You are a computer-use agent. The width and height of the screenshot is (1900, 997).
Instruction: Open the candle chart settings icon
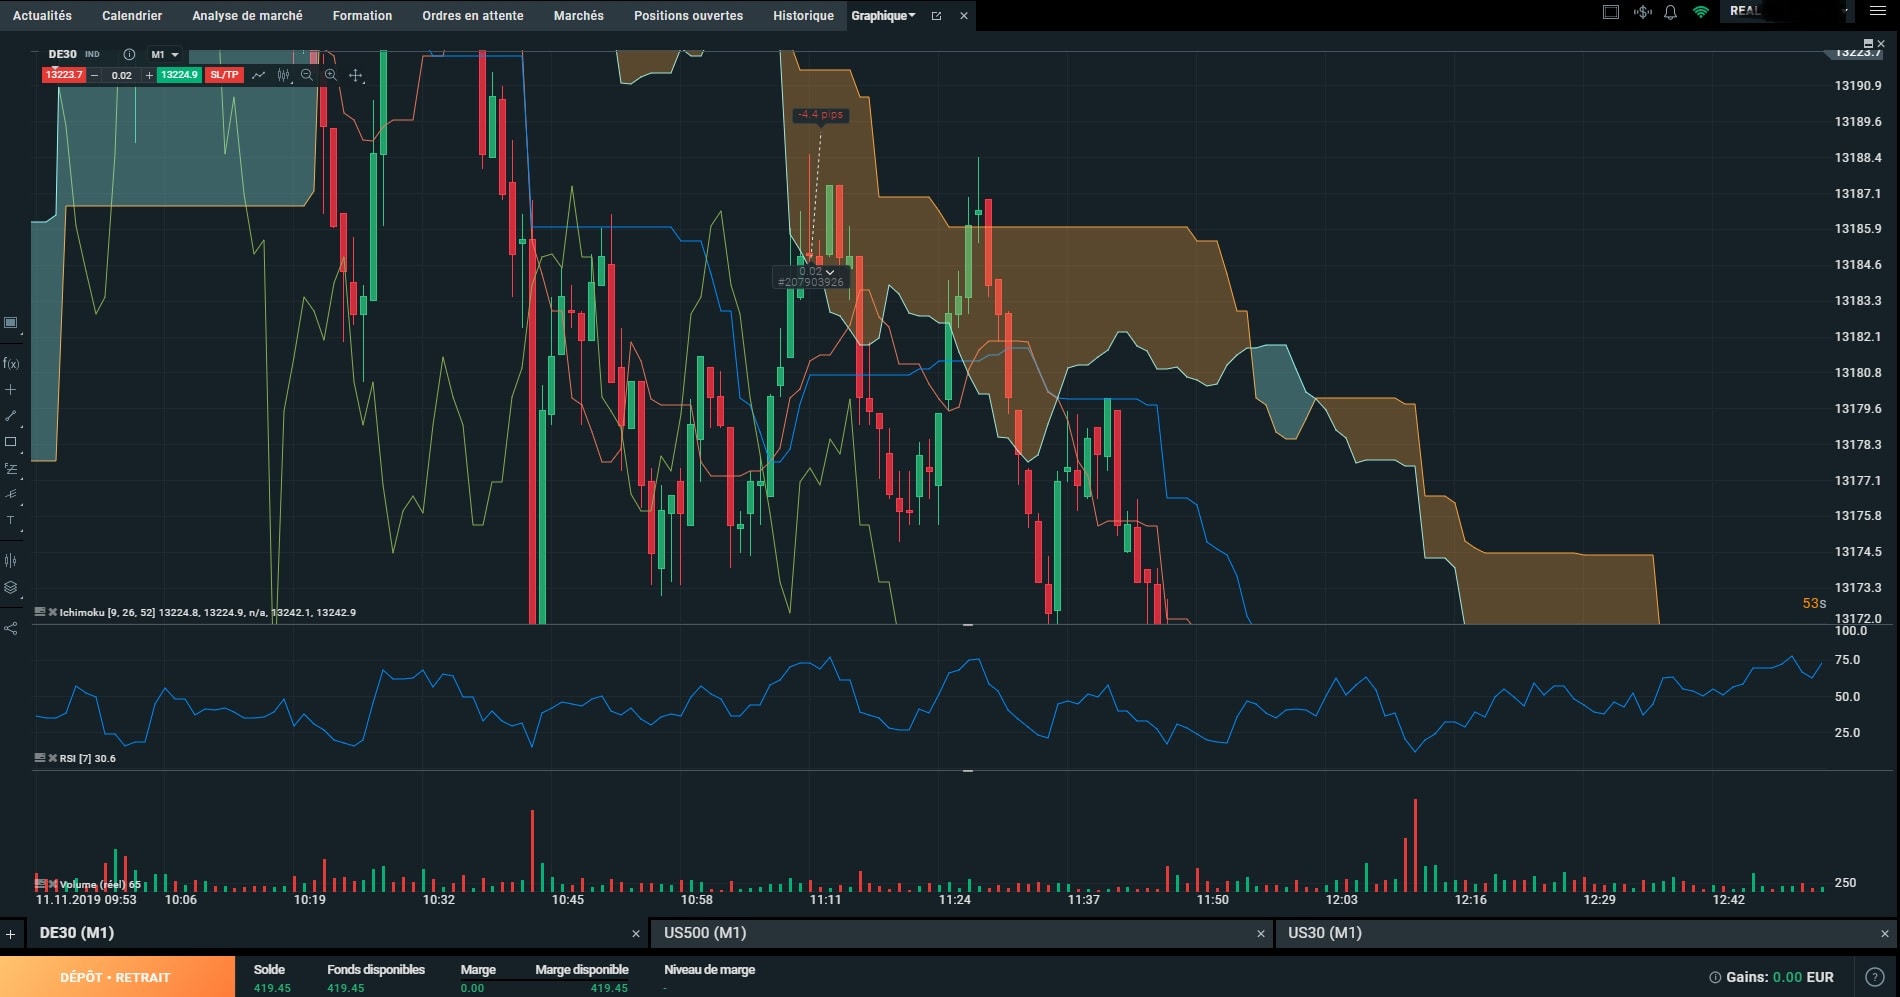[11, 561]
